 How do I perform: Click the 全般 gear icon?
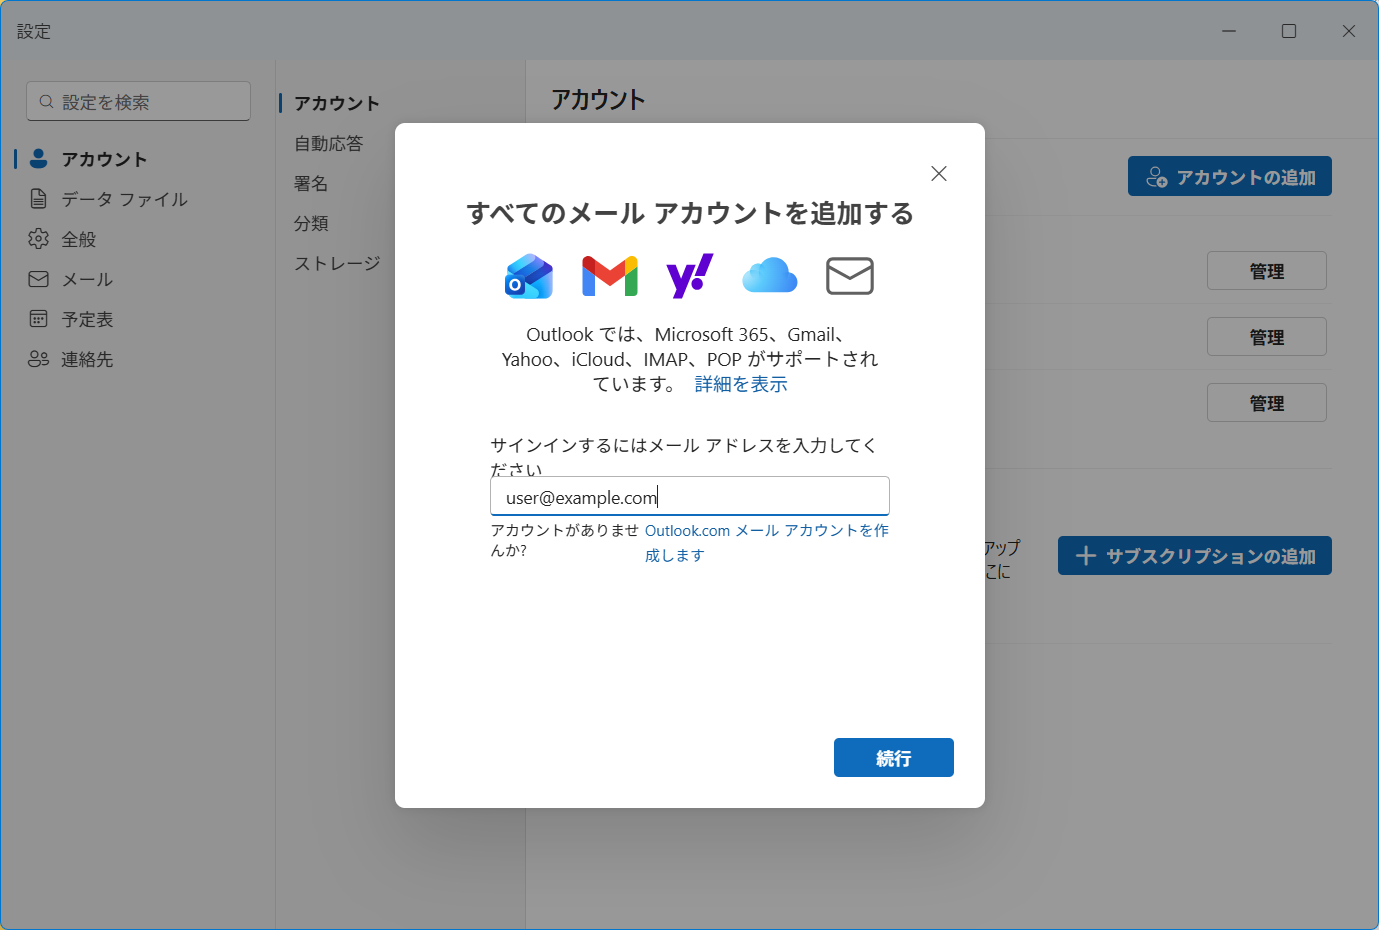[x=39, y=238]
